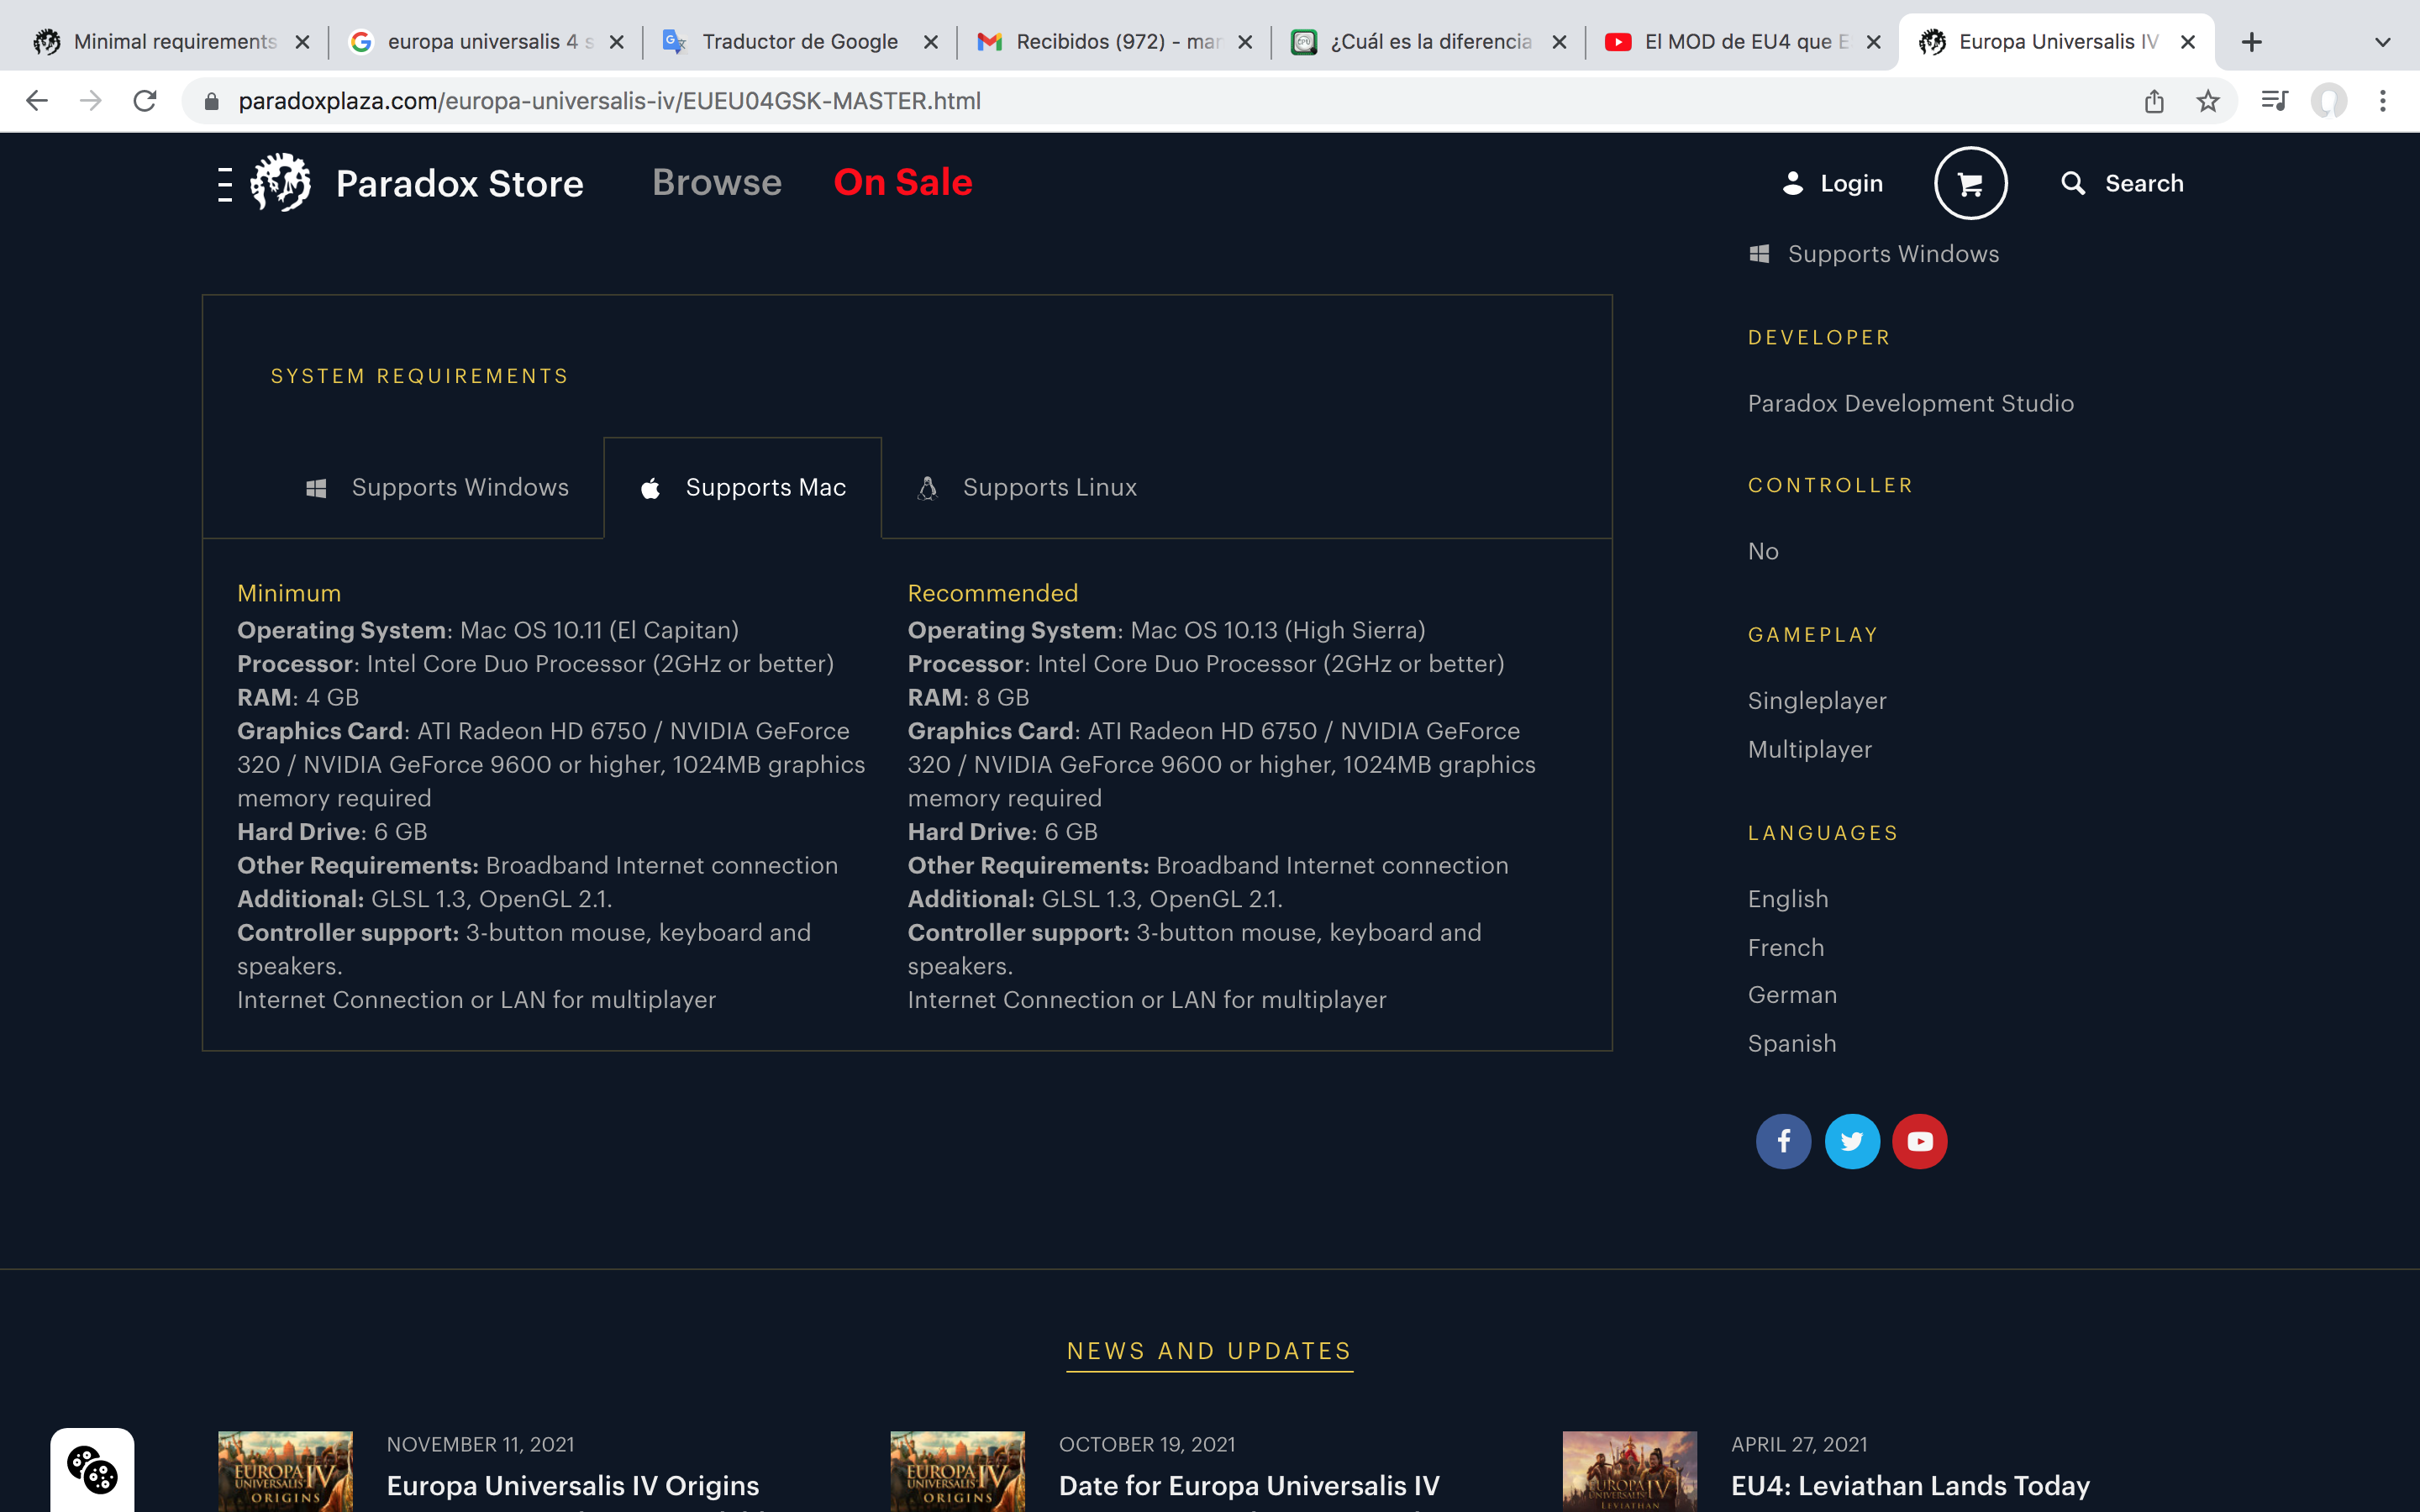Close the Recibidos Gmail tab
Screen dimensions: 2420x1512
click(x=1245, y=42)
